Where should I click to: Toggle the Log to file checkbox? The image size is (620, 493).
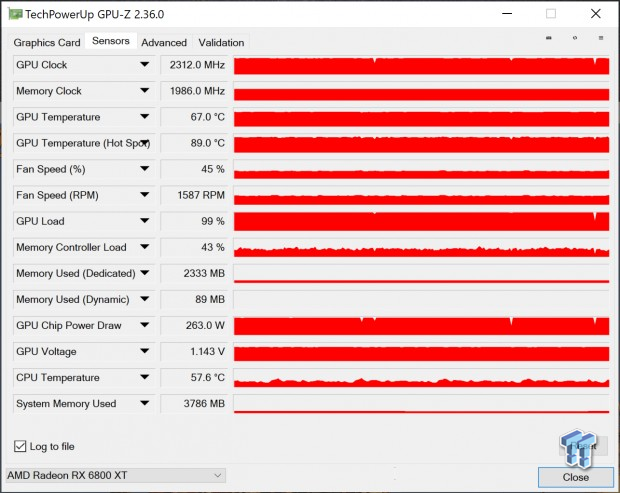coord(20,446)
